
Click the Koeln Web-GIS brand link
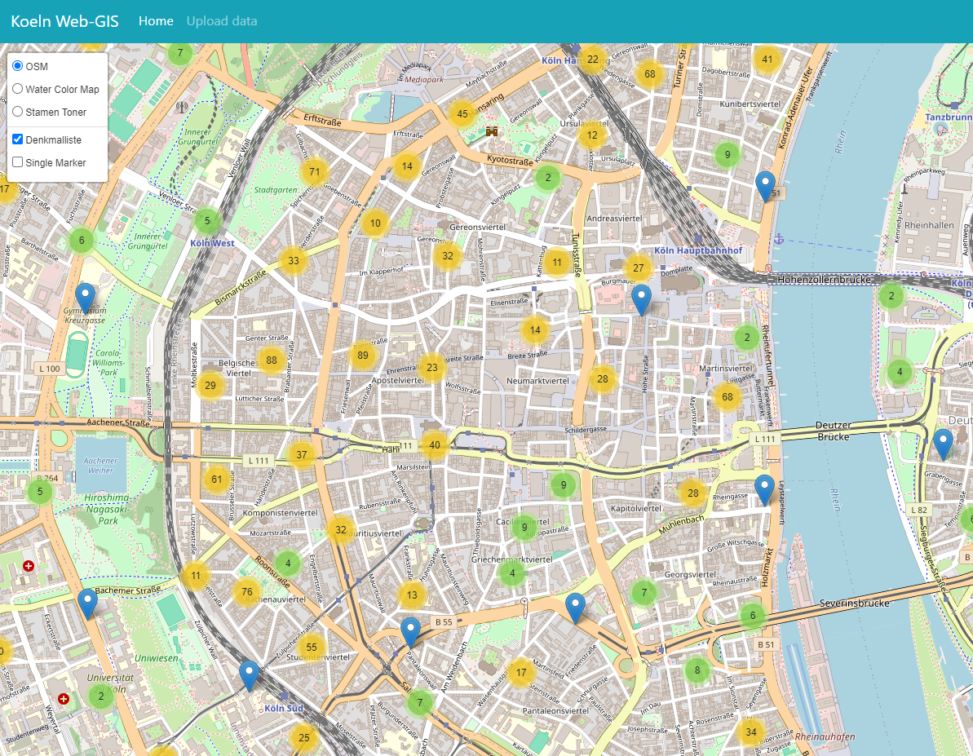click(x=63, y=18)
